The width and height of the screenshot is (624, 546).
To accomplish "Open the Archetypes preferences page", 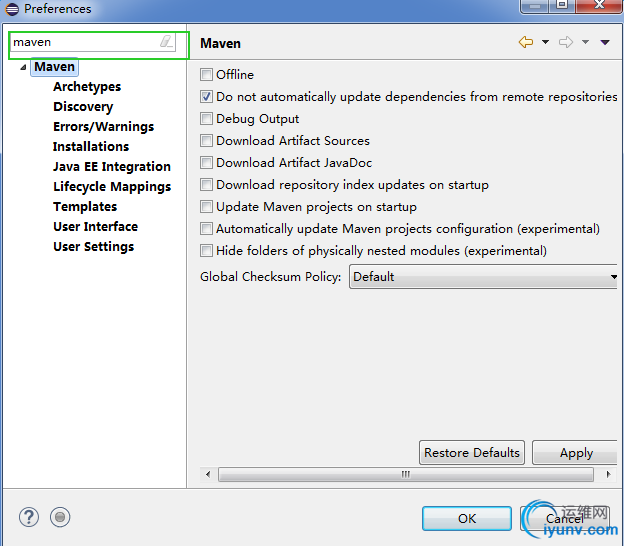I will 87,87.
